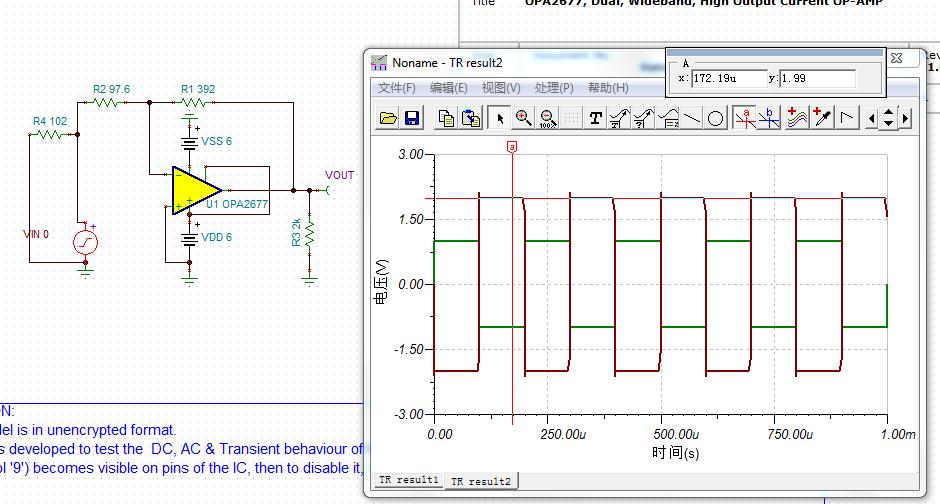Open the 视图(V) menu
The height and width of the screenshot is (504, 940).
coord(501,88)
